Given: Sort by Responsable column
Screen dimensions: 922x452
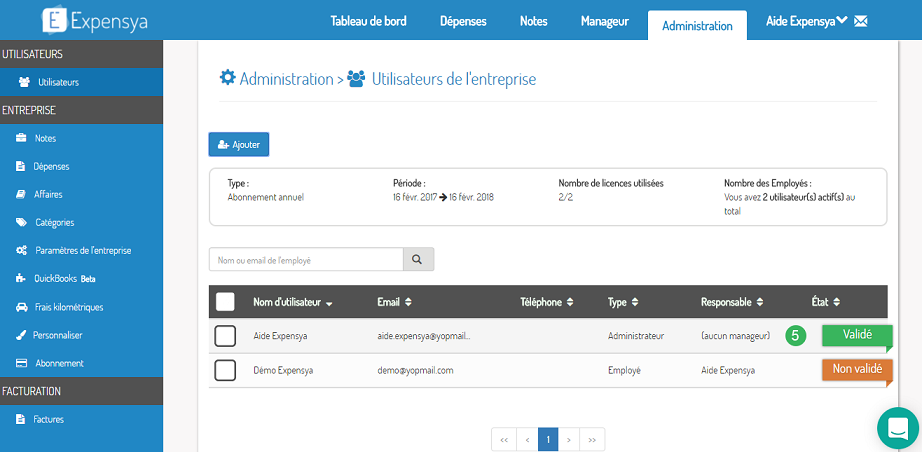Looking at the screenshot, I should tap(732, 302).
